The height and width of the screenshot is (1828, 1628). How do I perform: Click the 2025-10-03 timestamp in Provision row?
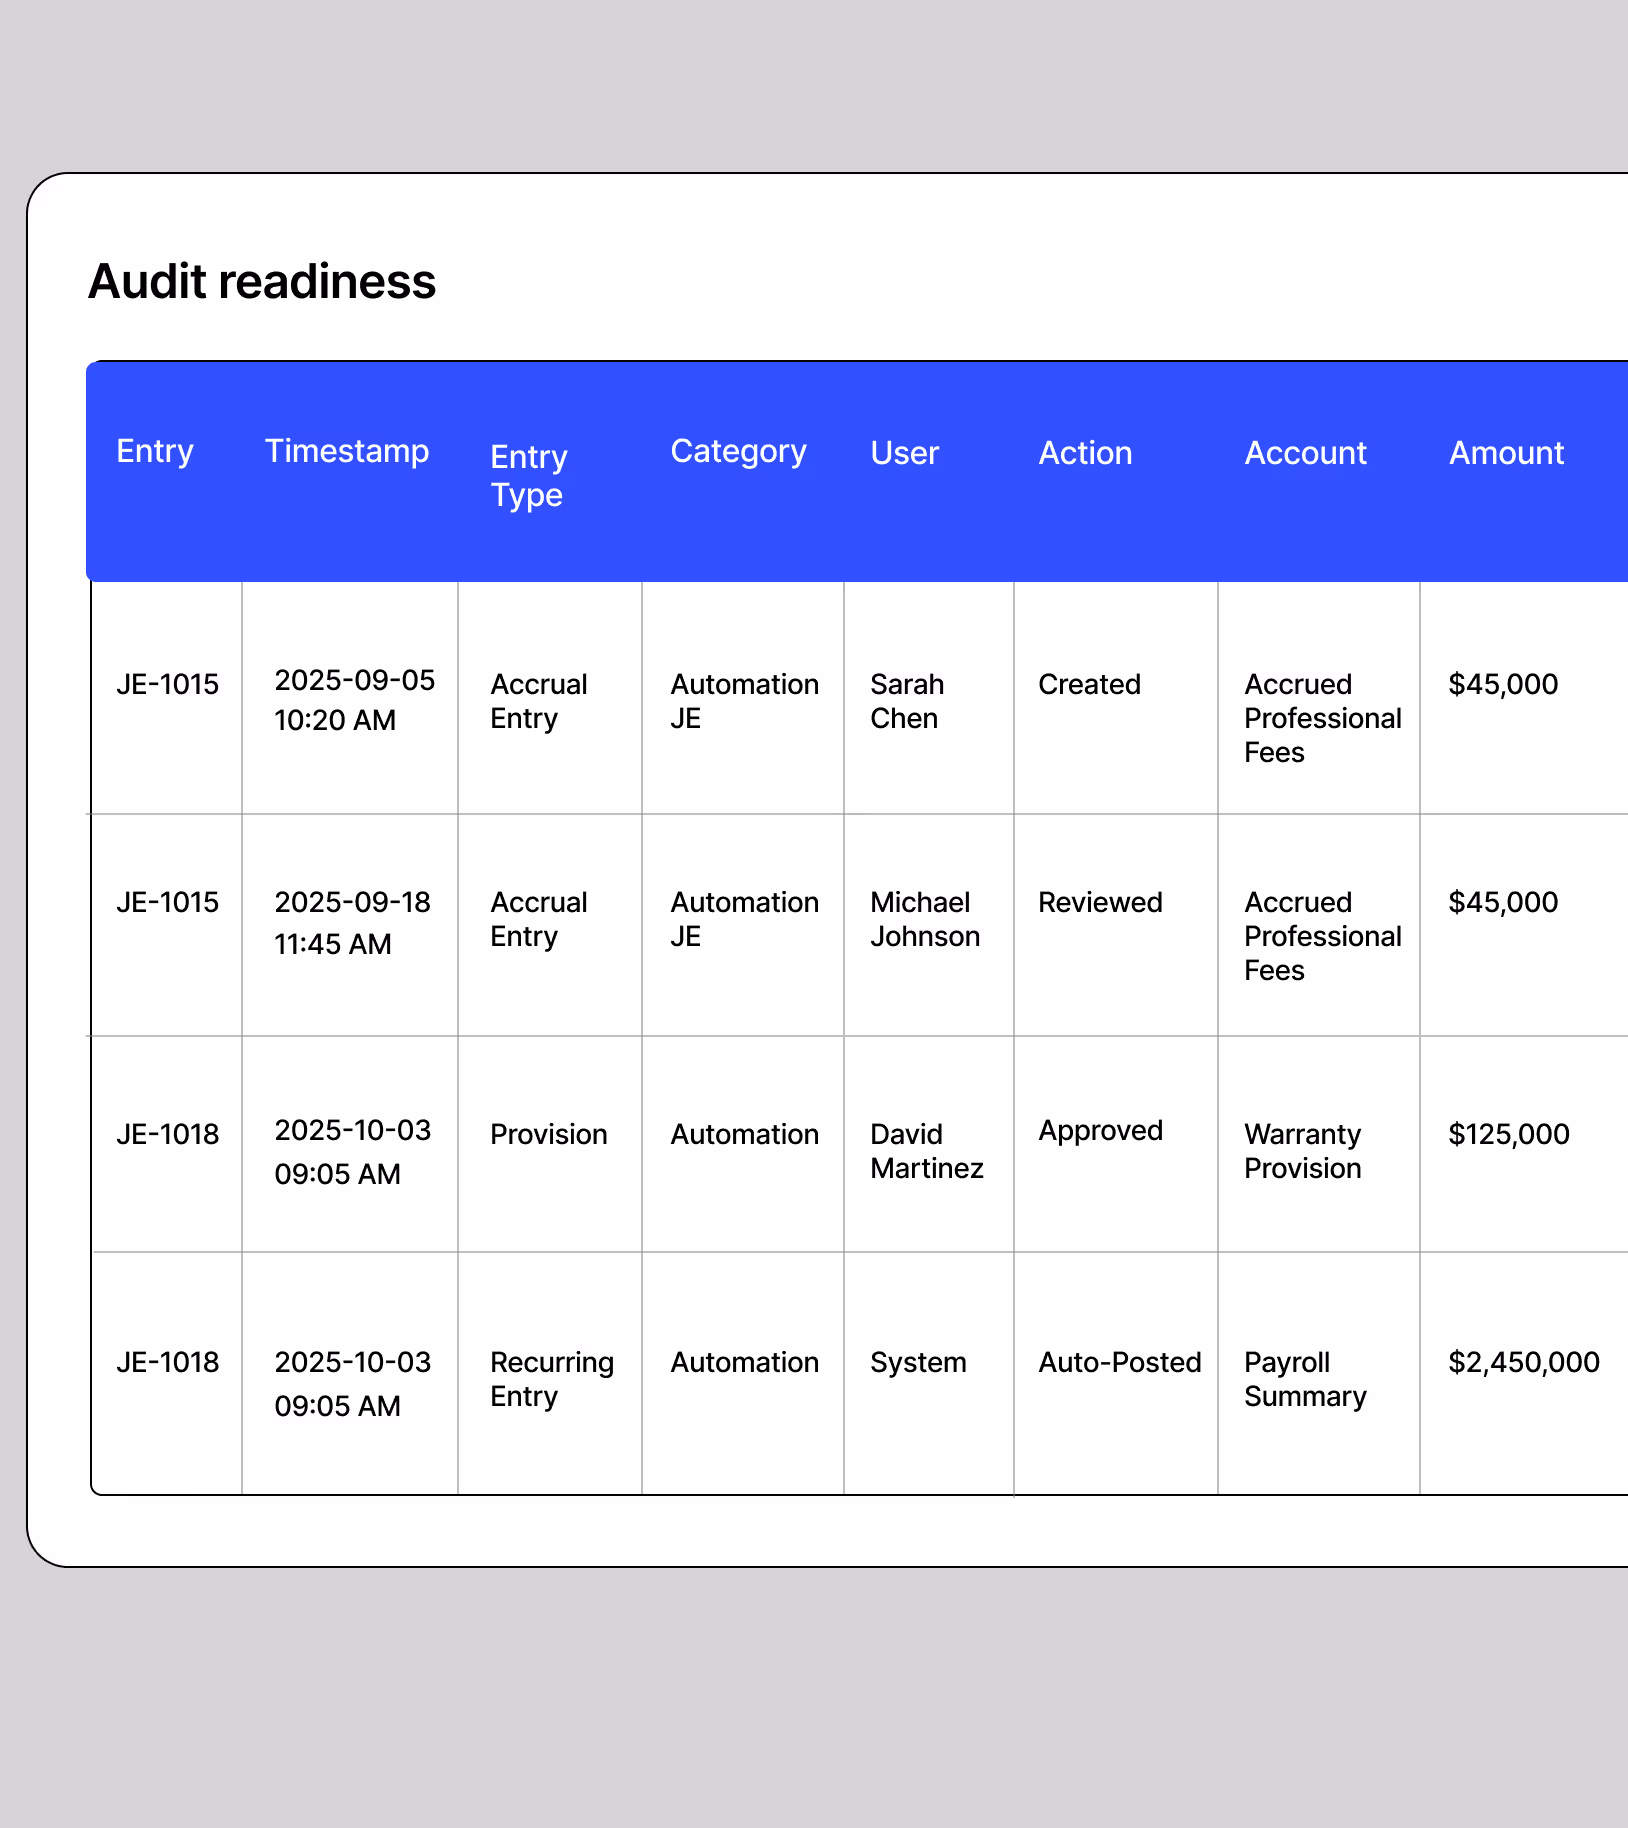(x=352, y=1152)
